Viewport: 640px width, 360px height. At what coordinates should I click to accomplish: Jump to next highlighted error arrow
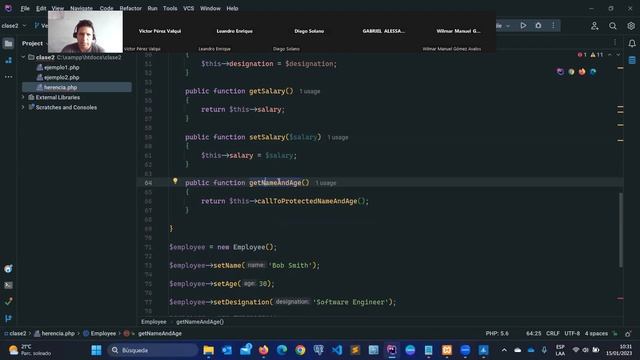(618, 55)
